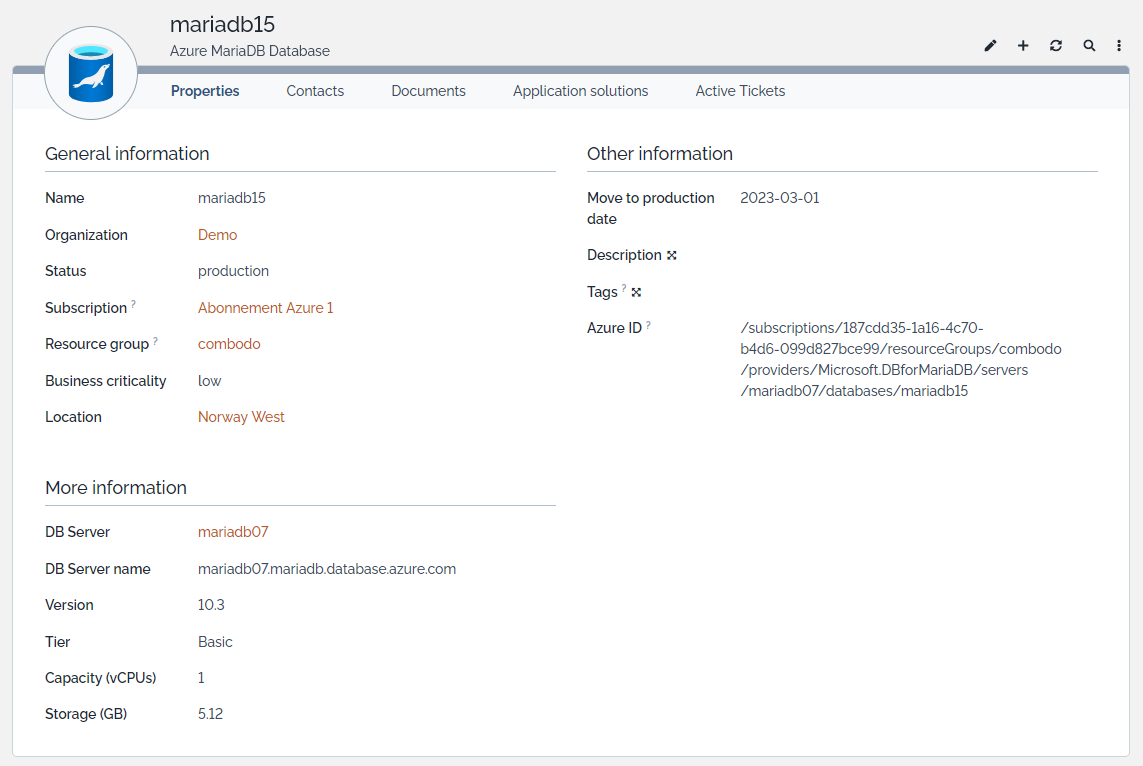The height and width of the screenshot is (766, 1143).
Task: Select the Application solutions tab
Action: click(x=580, y=91)
